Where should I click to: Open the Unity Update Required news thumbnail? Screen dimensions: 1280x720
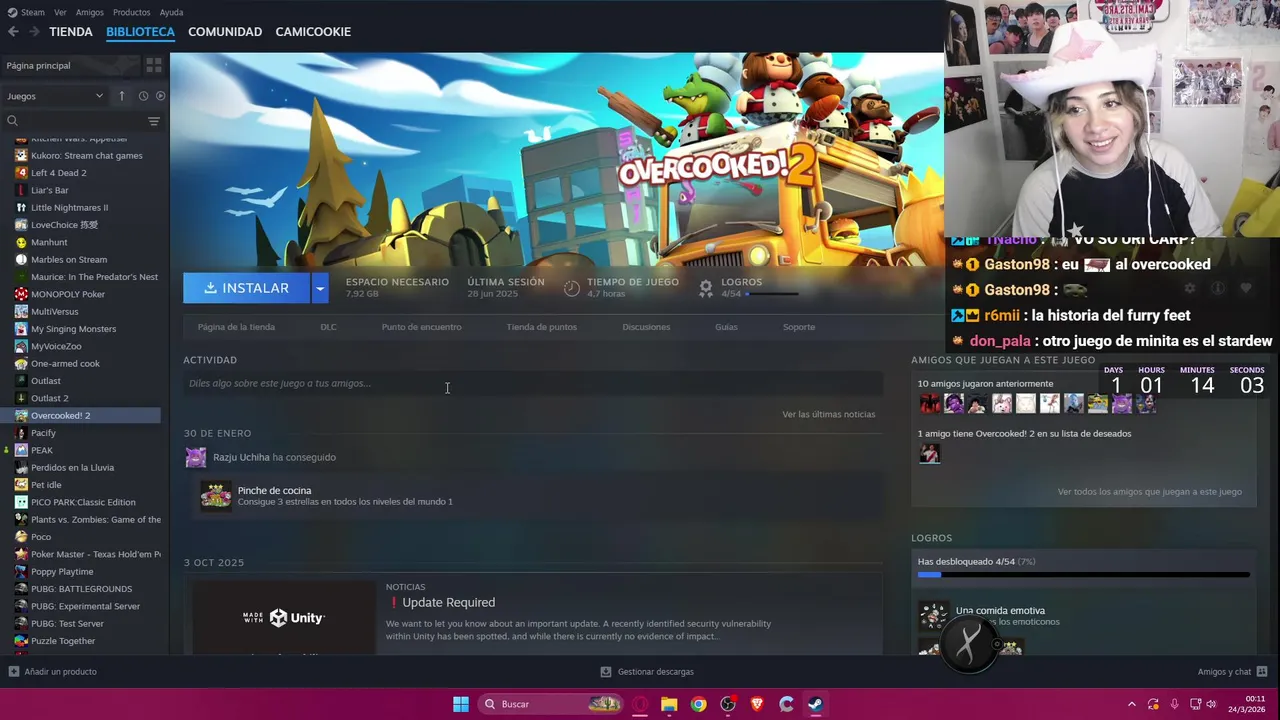pos(284,618)
